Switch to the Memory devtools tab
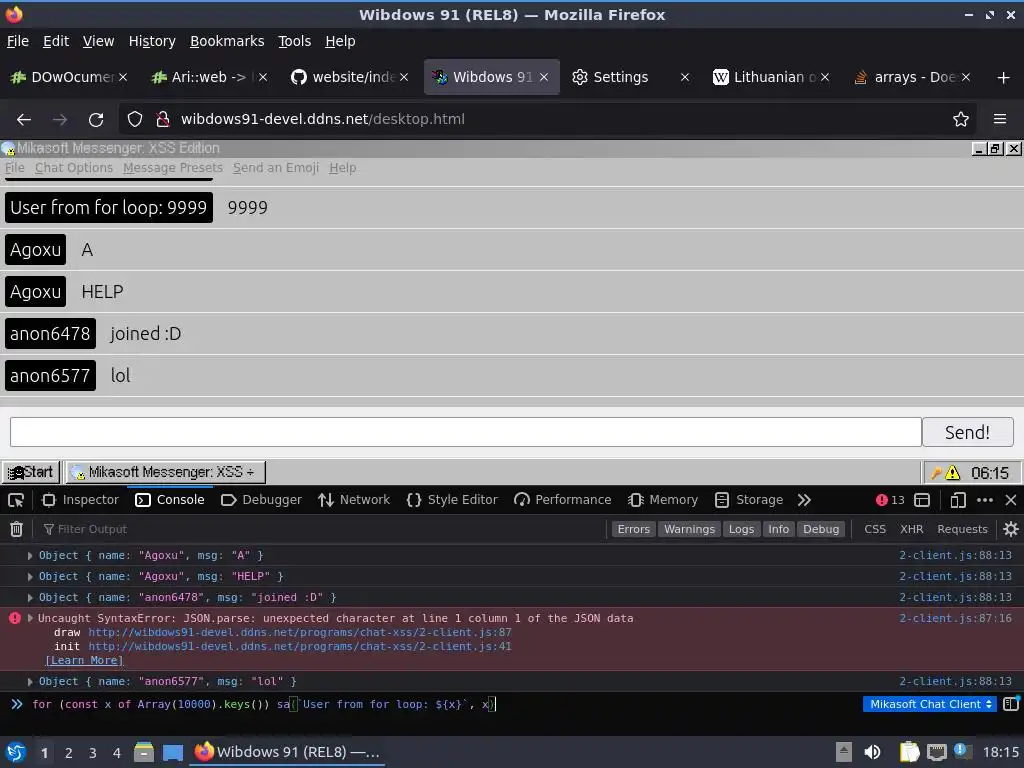 [663, 500]
